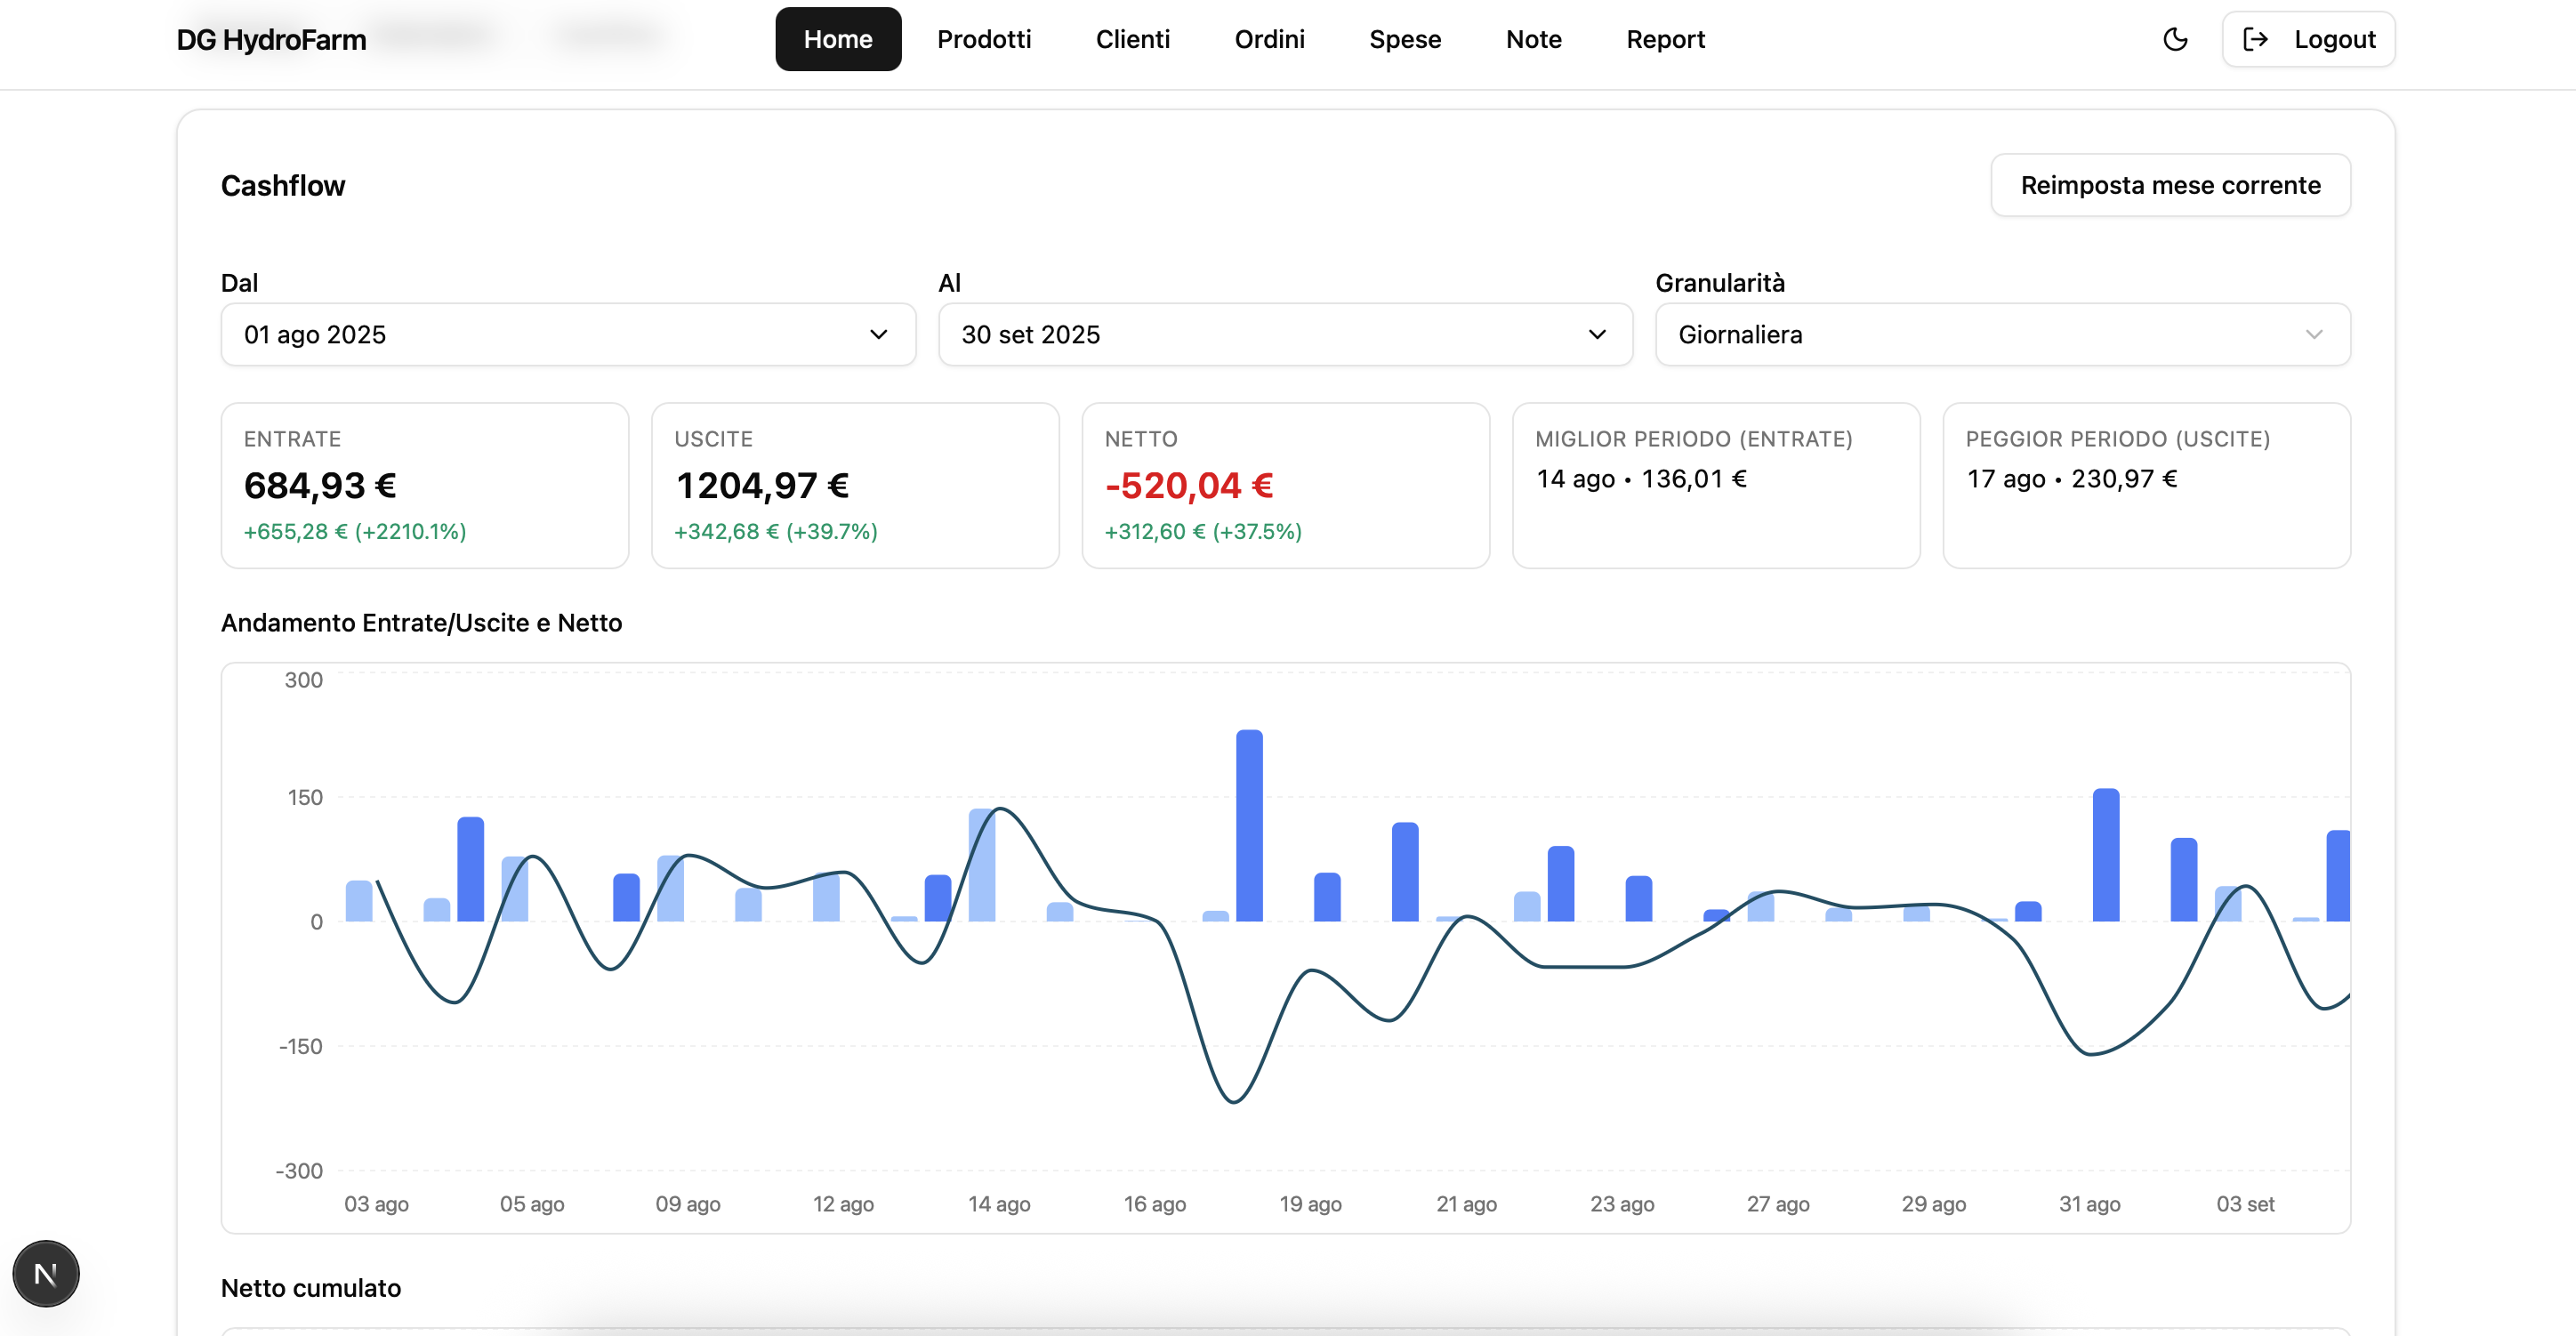
Task: Click the Logout button
Action: click(x=2308, y=39)
